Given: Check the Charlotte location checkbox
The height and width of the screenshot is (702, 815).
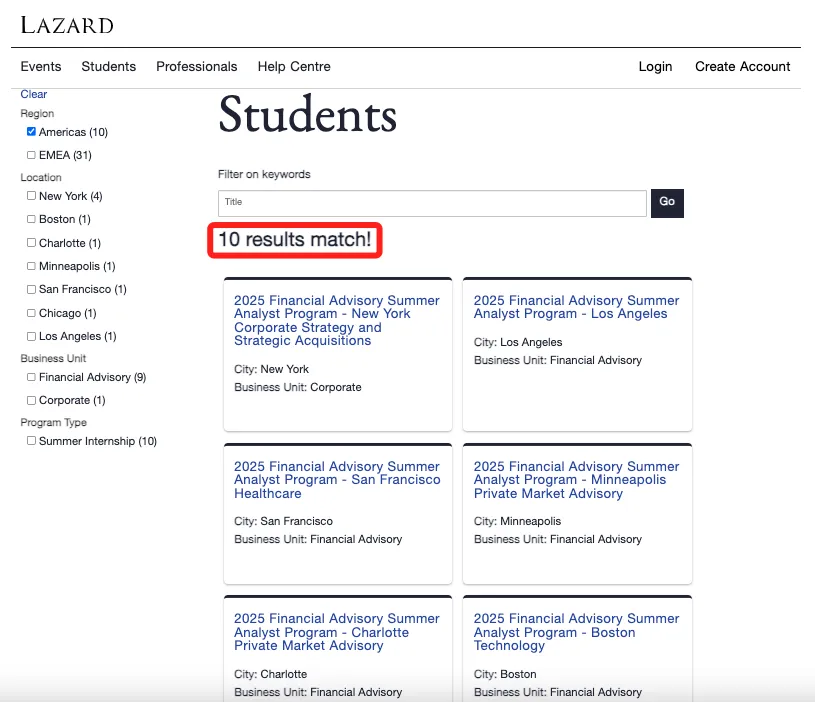Looking at the screenshot, I should click(31, 243).
